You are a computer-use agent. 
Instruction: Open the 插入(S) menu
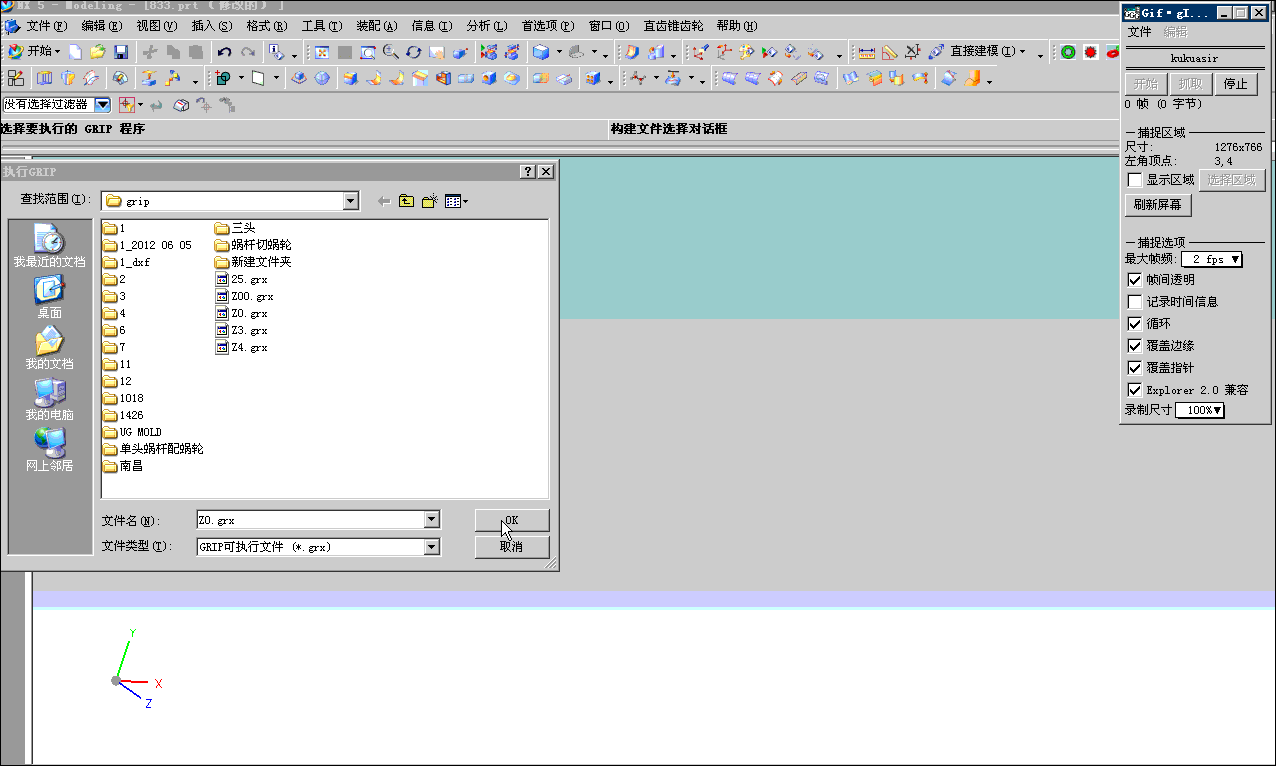coord(211,26)
